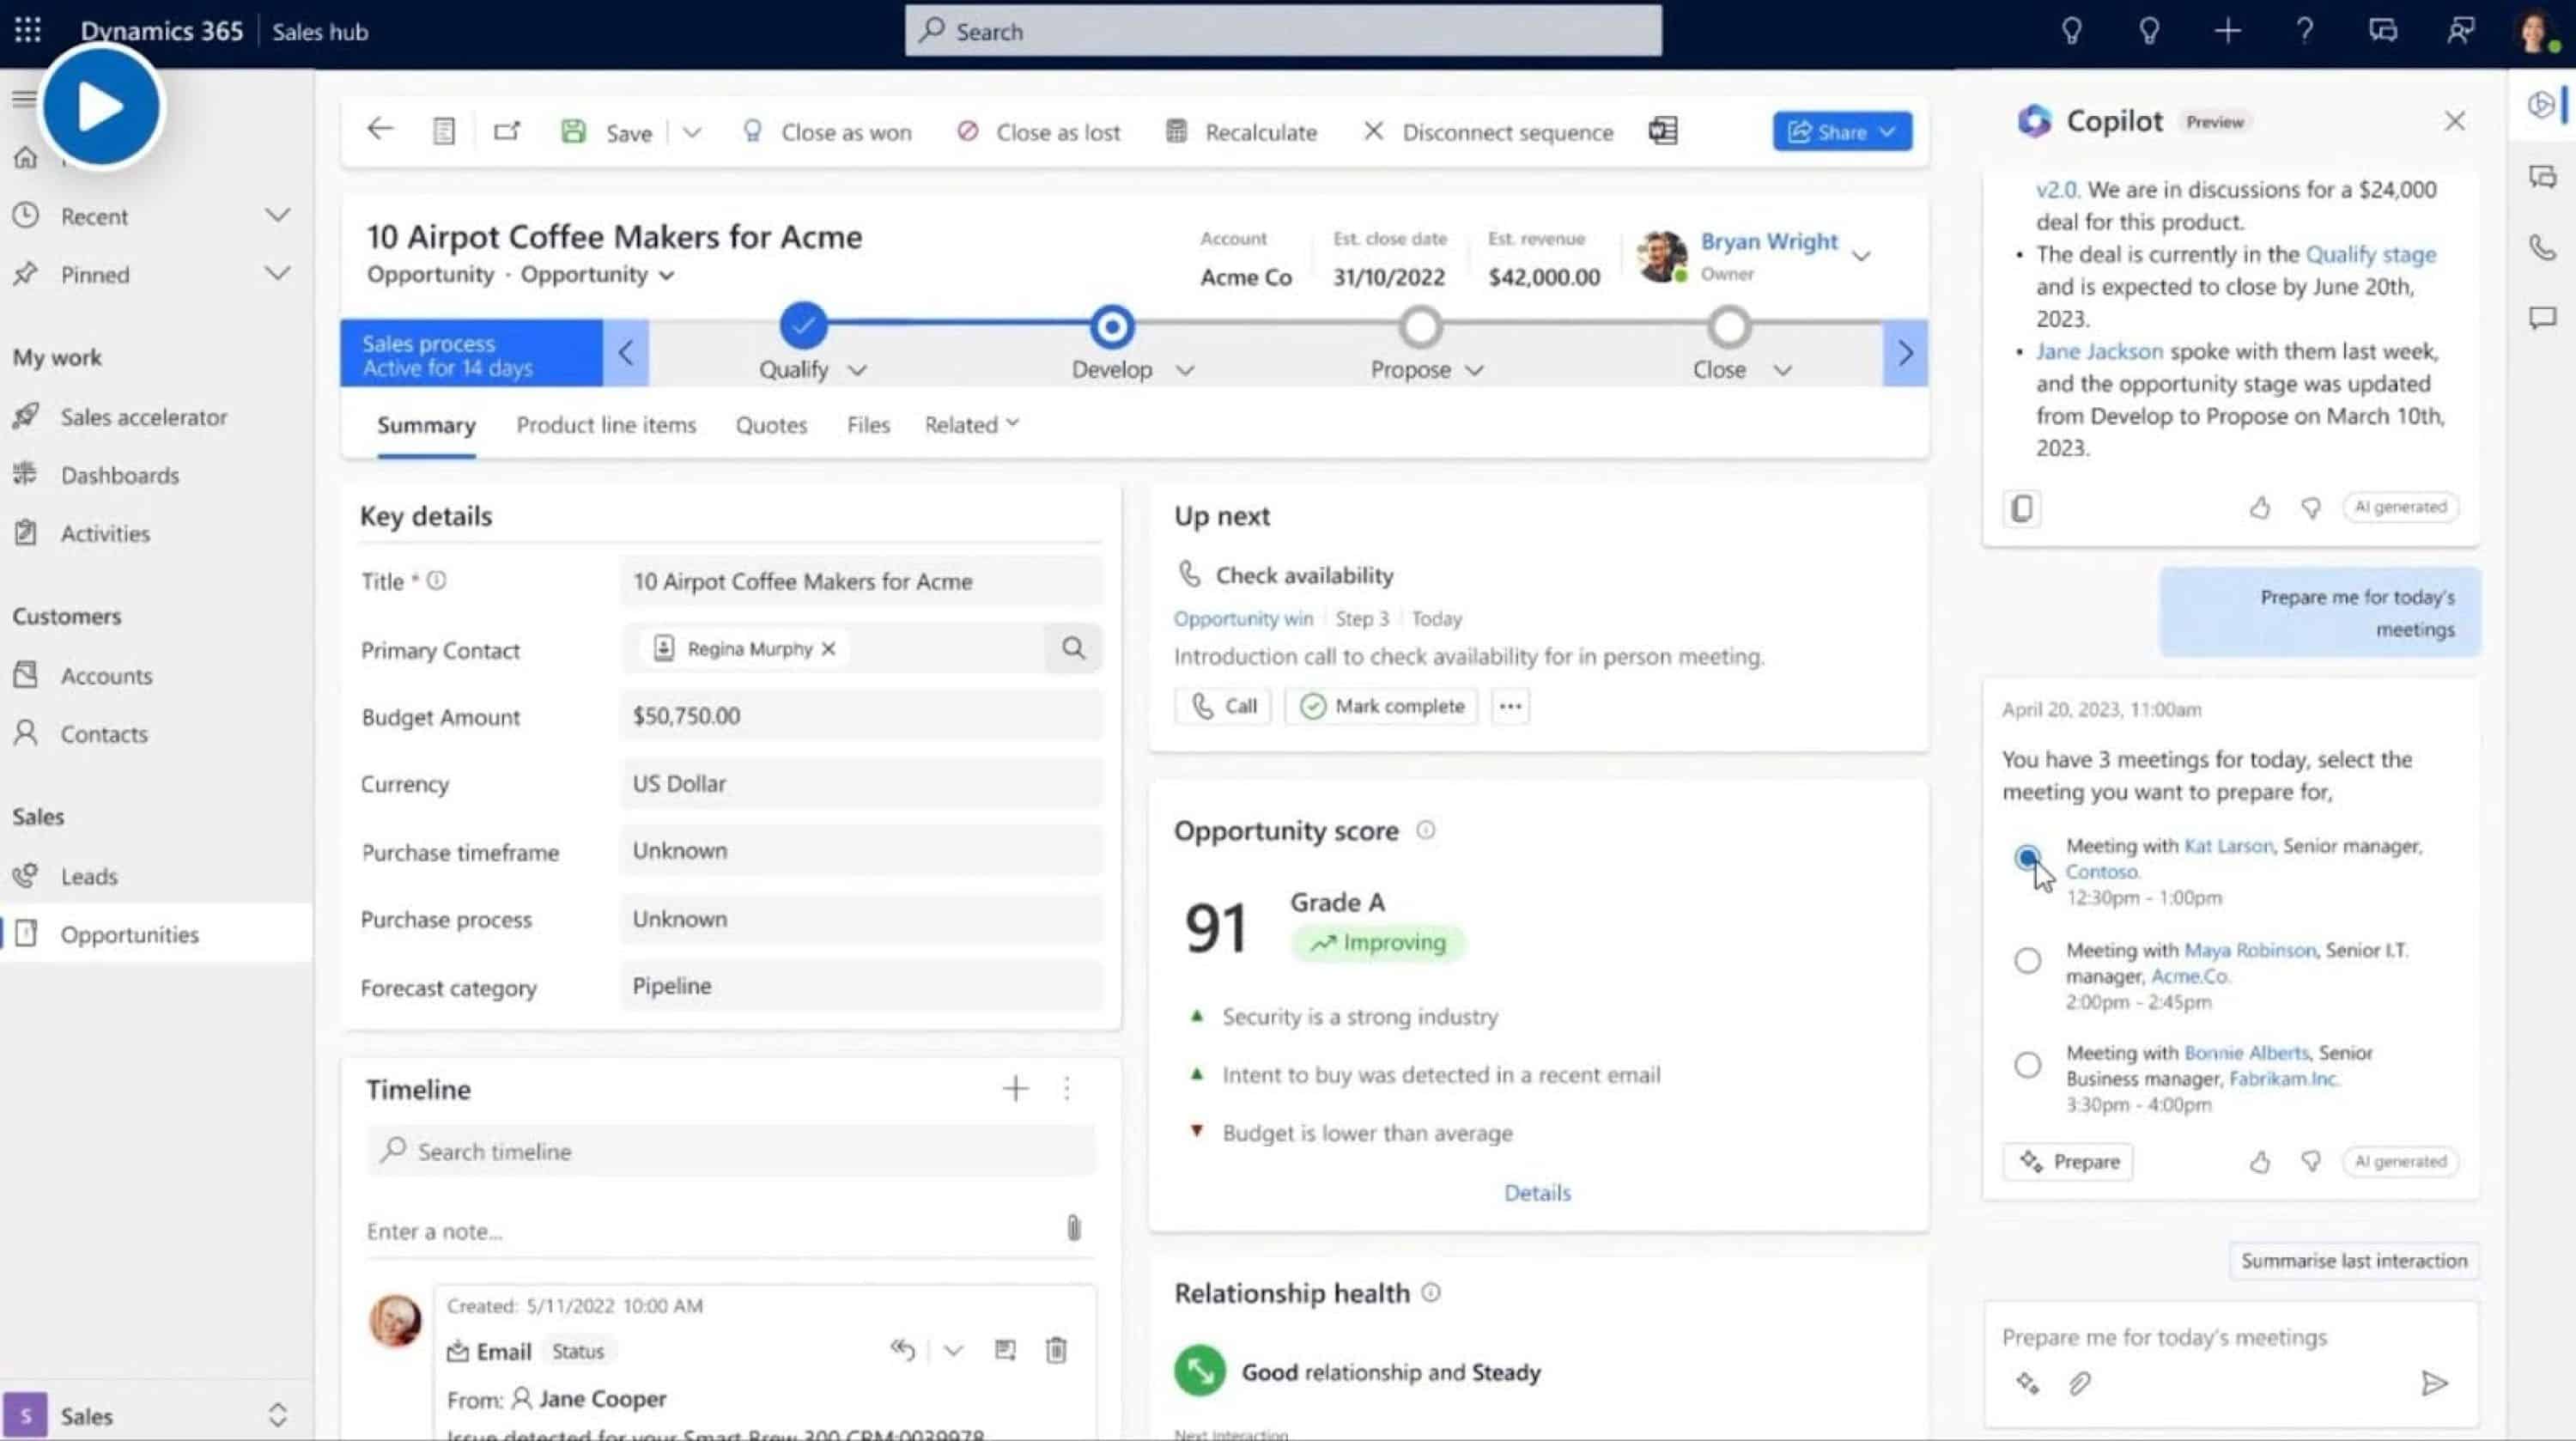Expand the Develop stage chevron
The image size is (2576, 1441).
coord(1185,370)
